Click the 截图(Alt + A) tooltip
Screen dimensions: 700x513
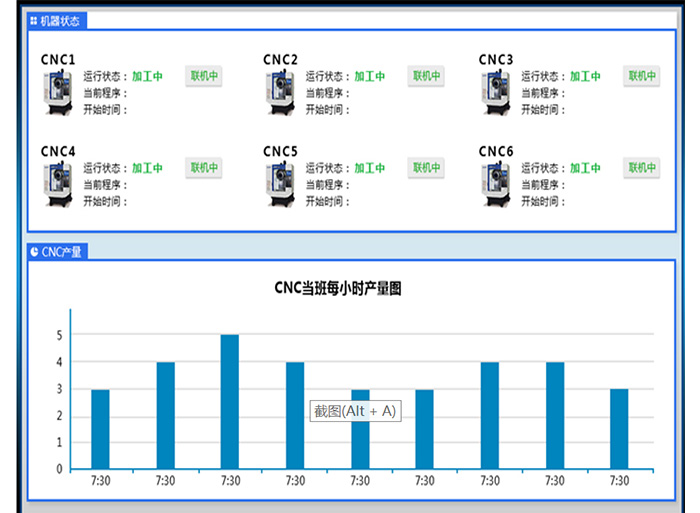coord(355,411)
